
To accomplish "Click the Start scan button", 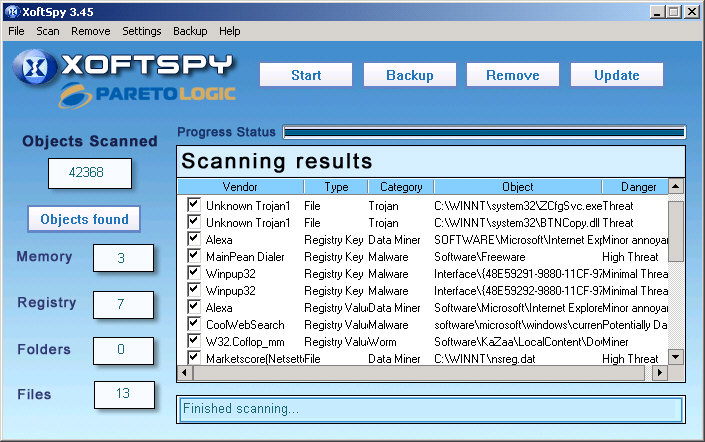I will tap(306, 75).
